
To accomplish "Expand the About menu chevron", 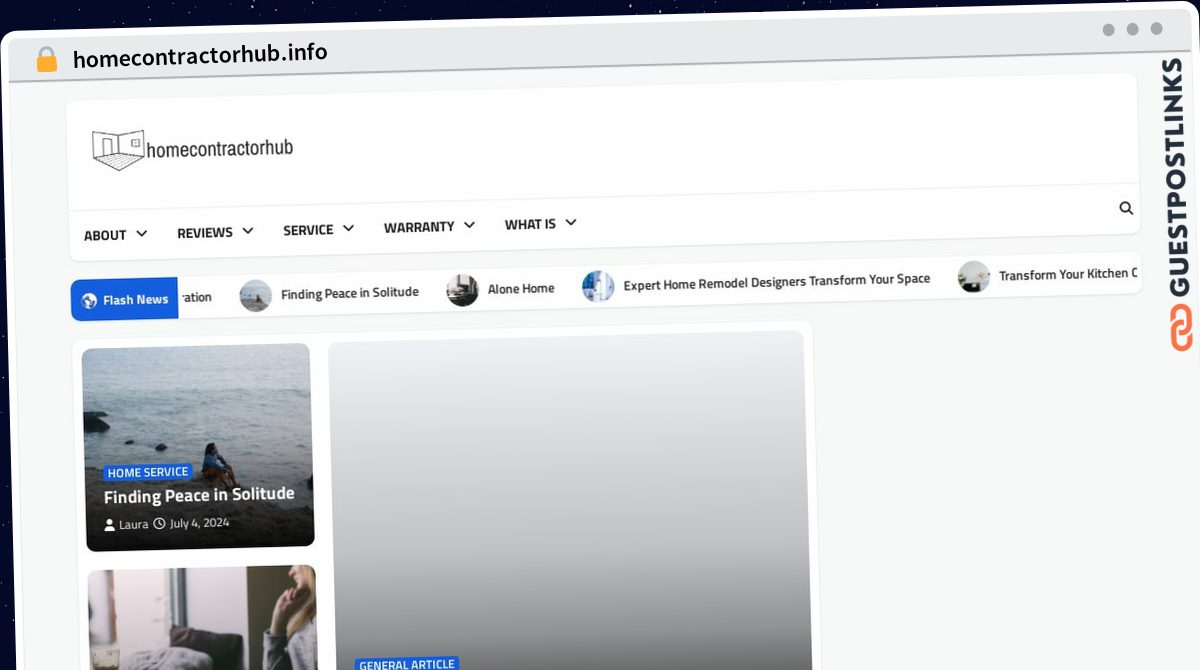I will [x=141, y=233].
